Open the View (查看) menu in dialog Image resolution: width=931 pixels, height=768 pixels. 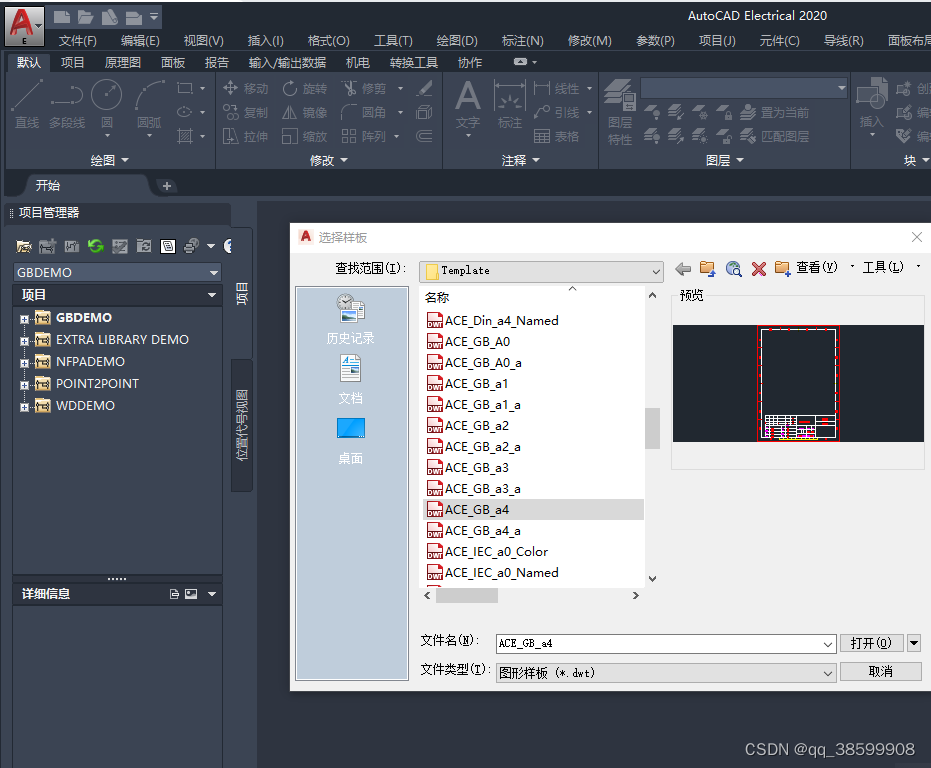(817, 268)
